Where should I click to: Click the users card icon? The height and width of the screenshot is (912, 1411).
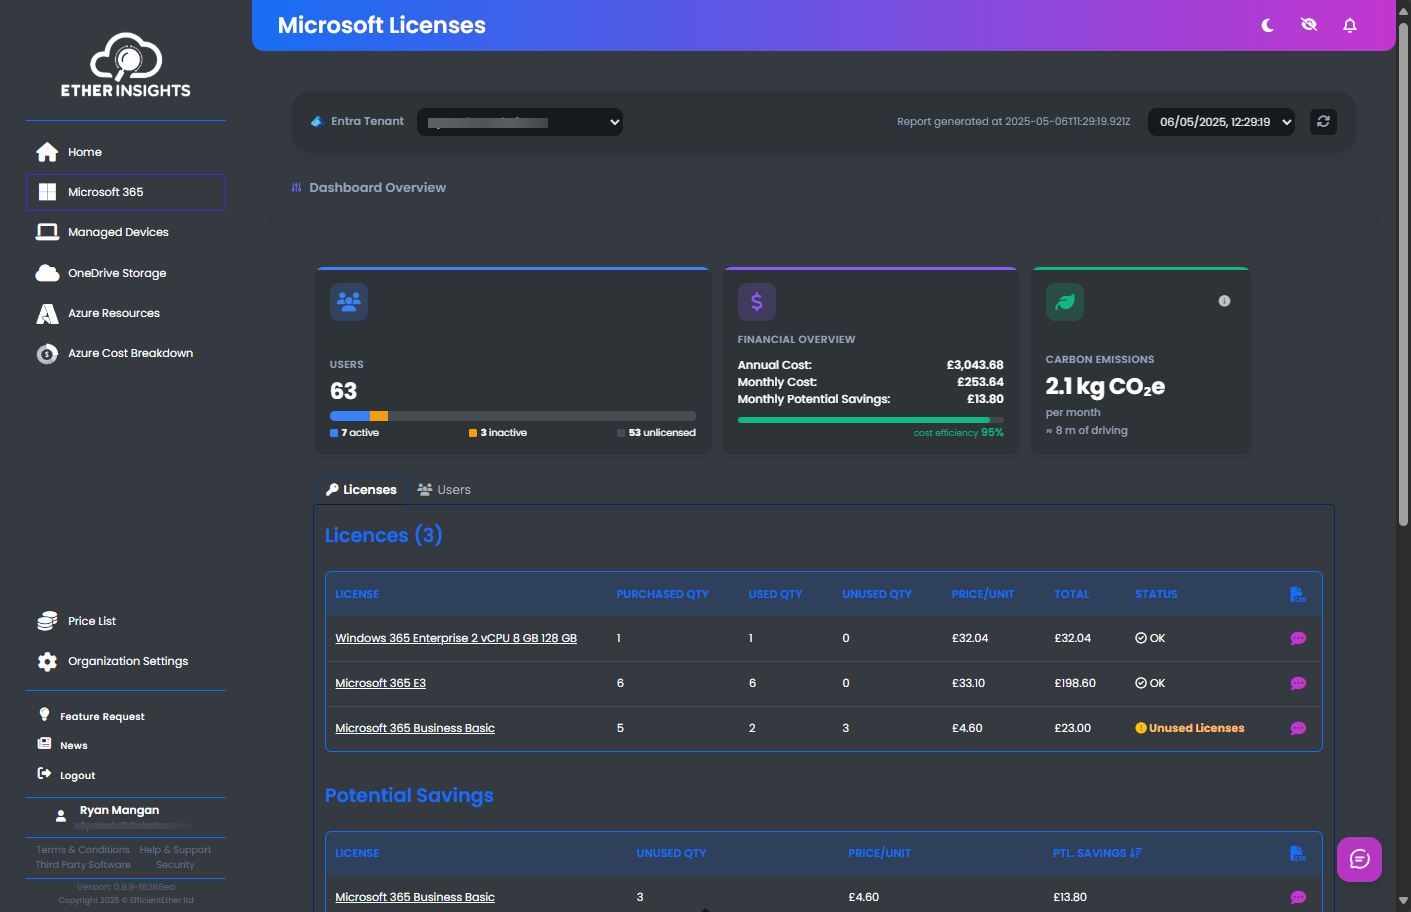(349, 301)
